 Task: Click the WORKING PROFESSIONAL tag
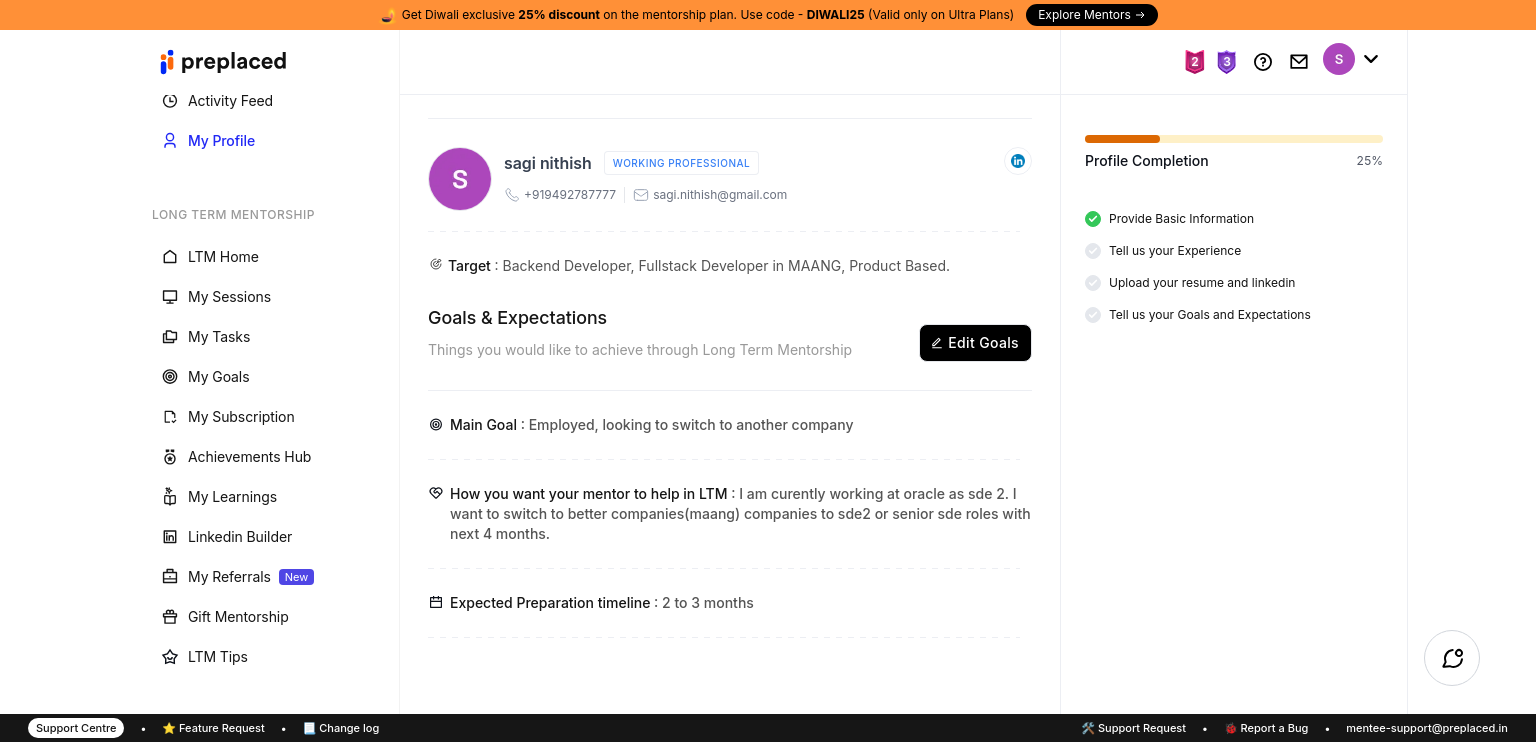[681, 163]
